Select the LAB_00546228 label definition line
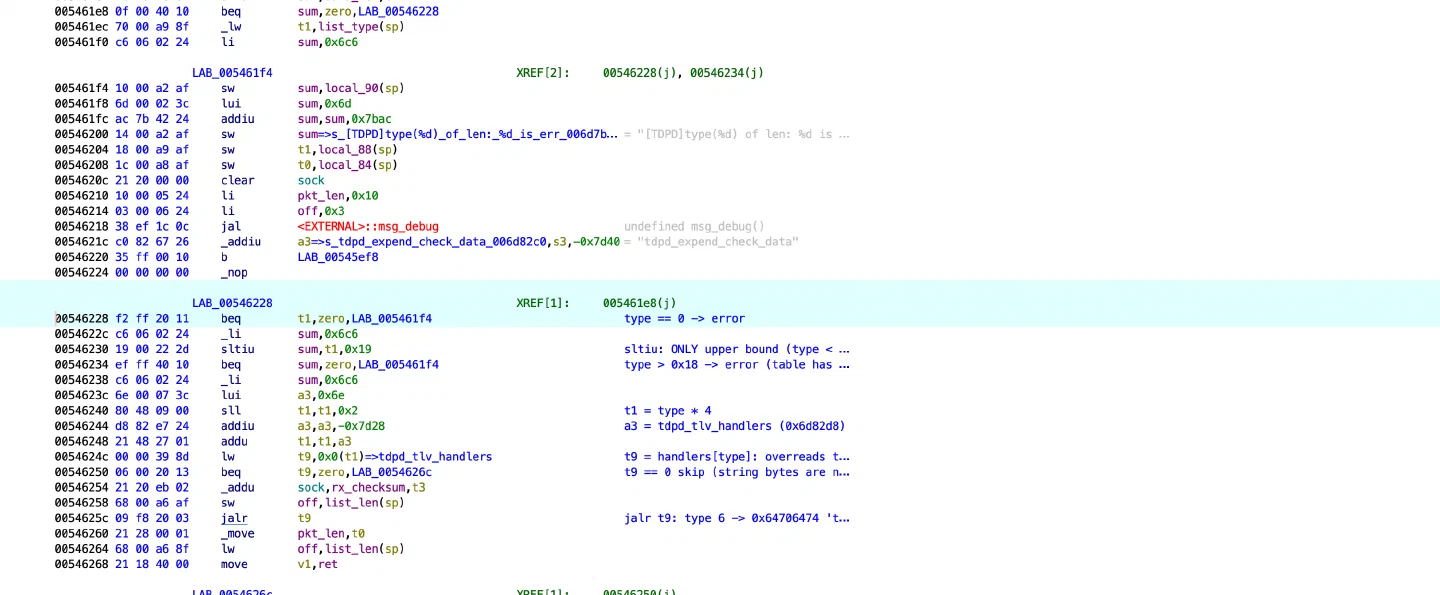1440x595 pixels. [232, 303]
